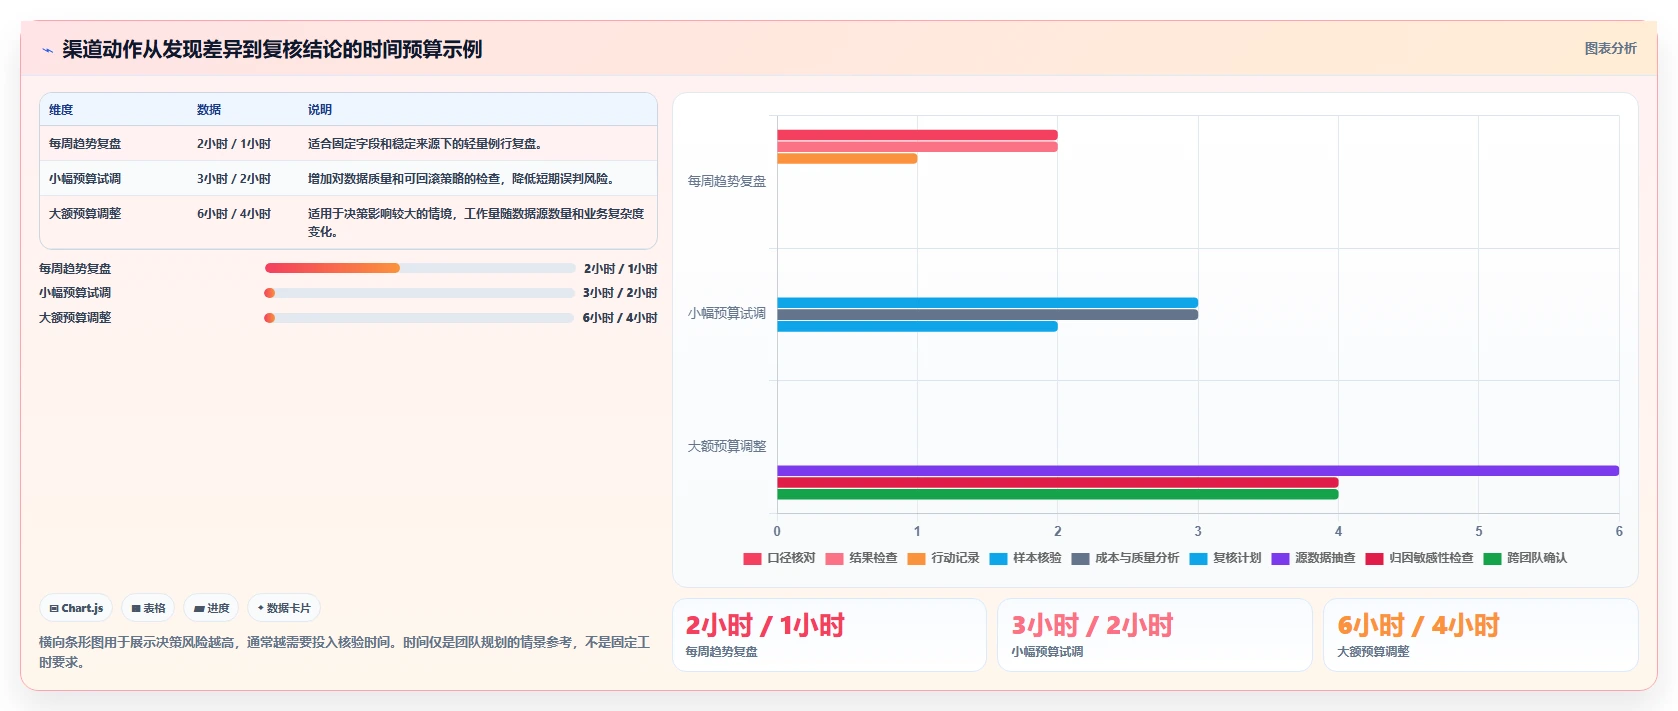Click the card title '渠道动作从发现差异到复核结论的时间预算示例'

pos(272,50)
